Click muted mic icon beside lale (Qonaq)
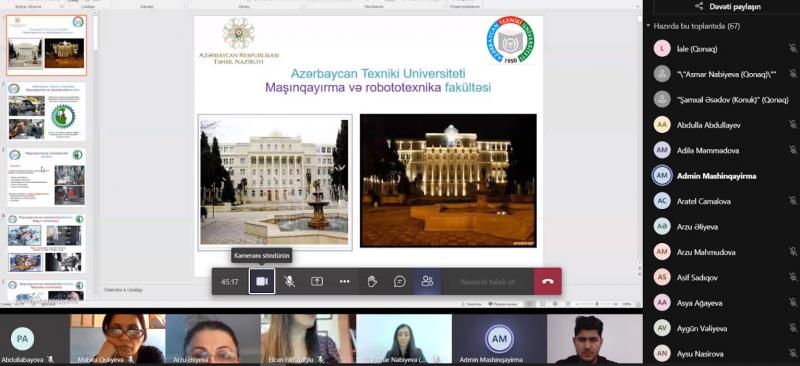Image resolution: width=800 pixels, height=366 pixels. click(792, 48)
